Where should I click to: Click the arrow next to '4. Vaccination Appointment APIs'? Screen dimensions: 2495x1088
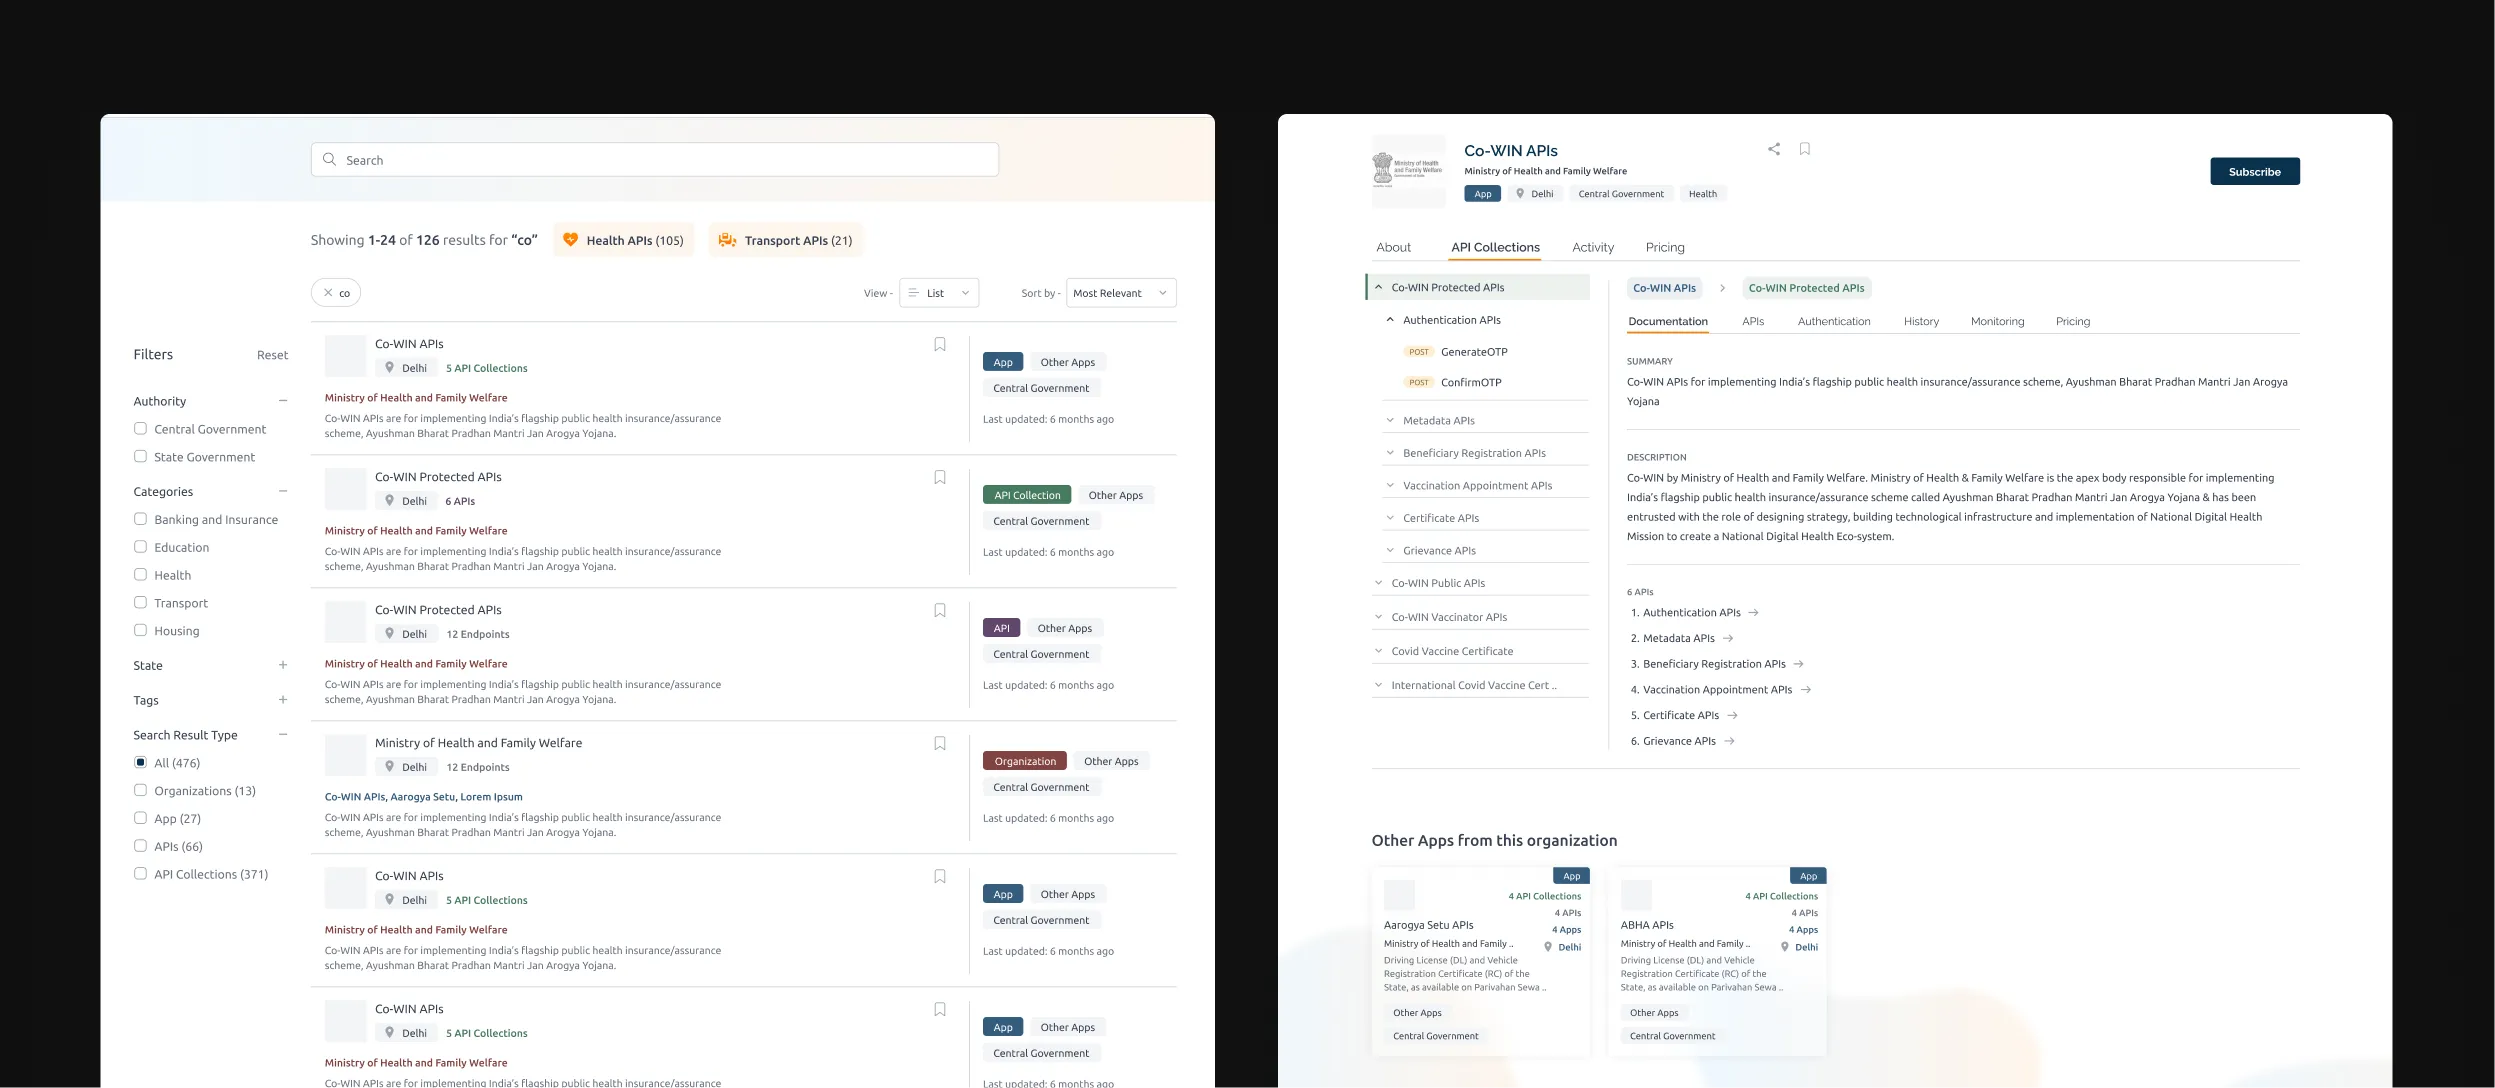[x=1806, y=690]
